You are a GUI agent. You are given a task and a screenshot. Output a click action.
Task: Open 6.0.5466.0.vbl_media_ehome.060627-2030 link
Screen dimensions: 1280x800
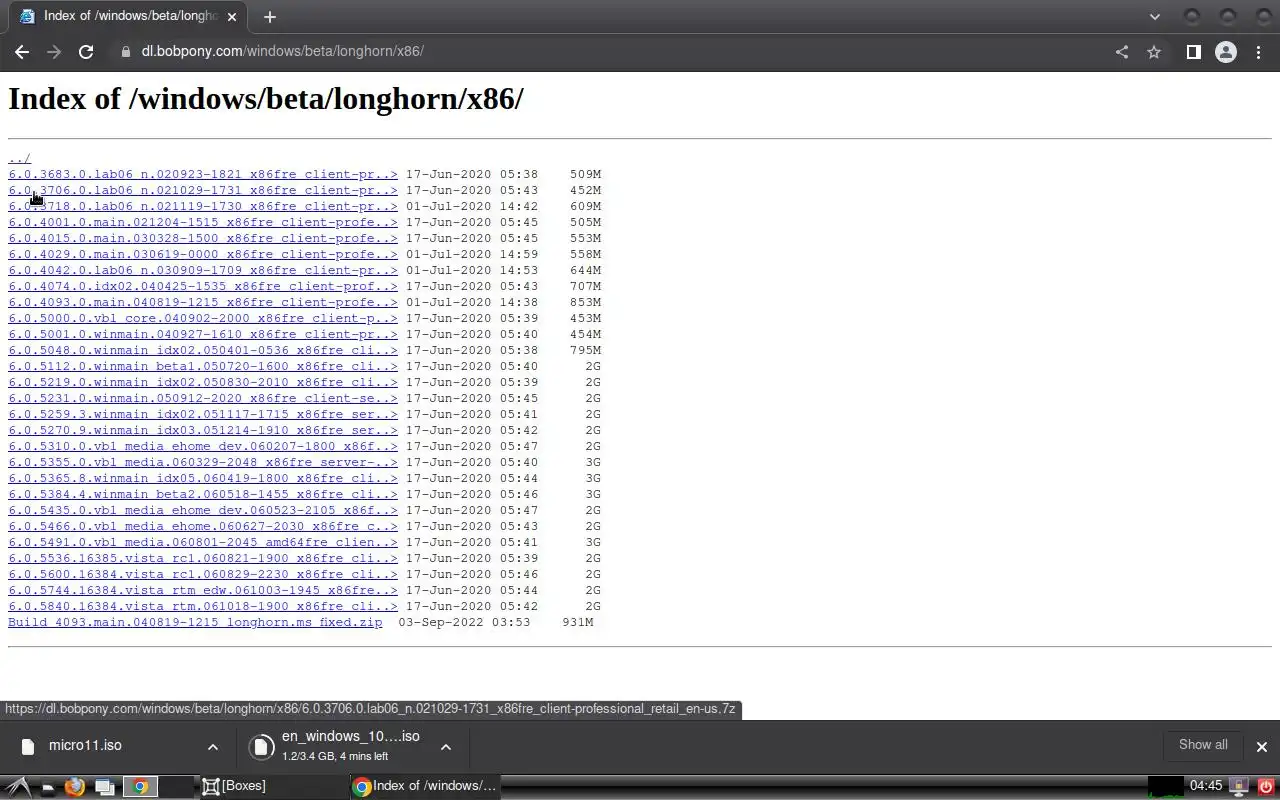203,526
